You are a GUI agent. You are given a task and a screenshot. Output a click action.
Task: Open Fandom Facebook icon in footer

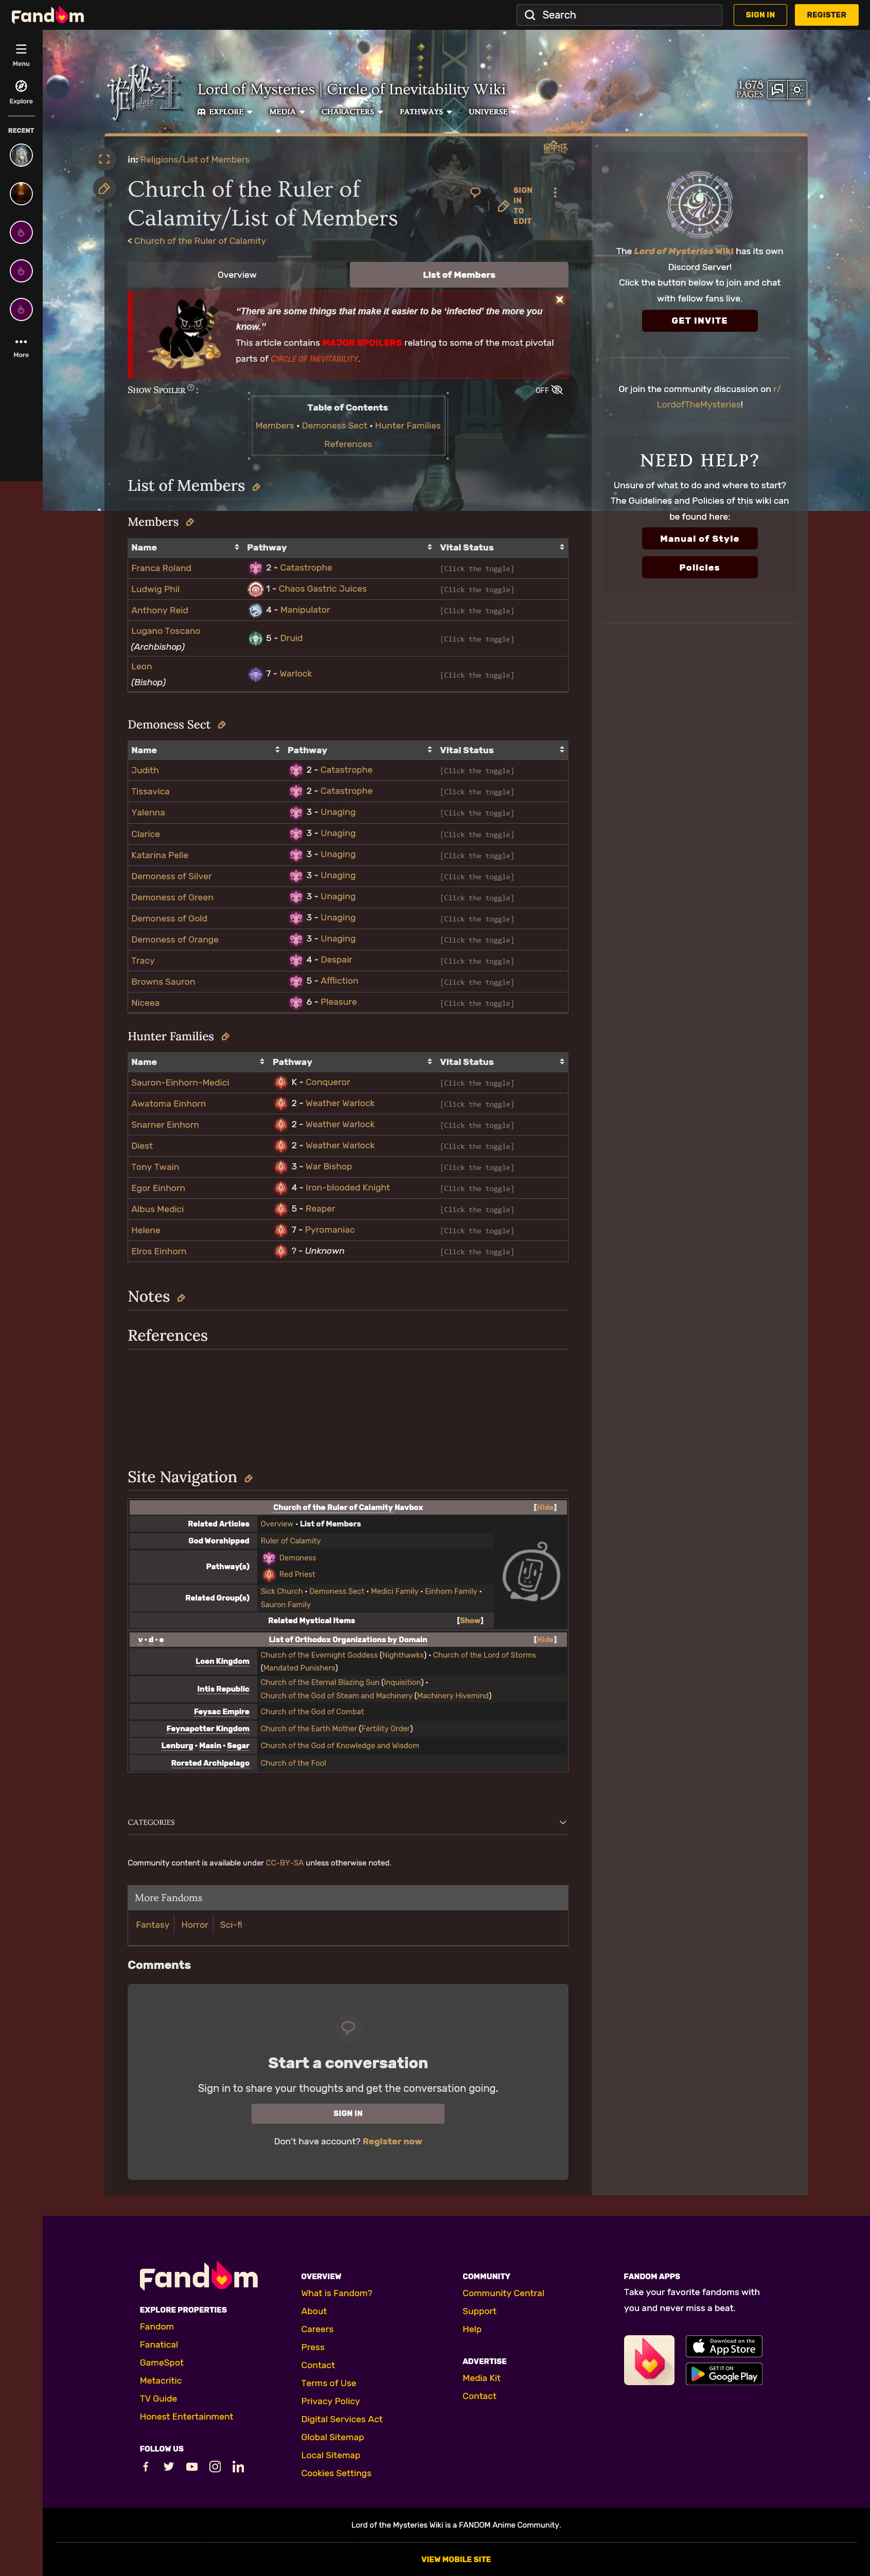pos(146,2466)
